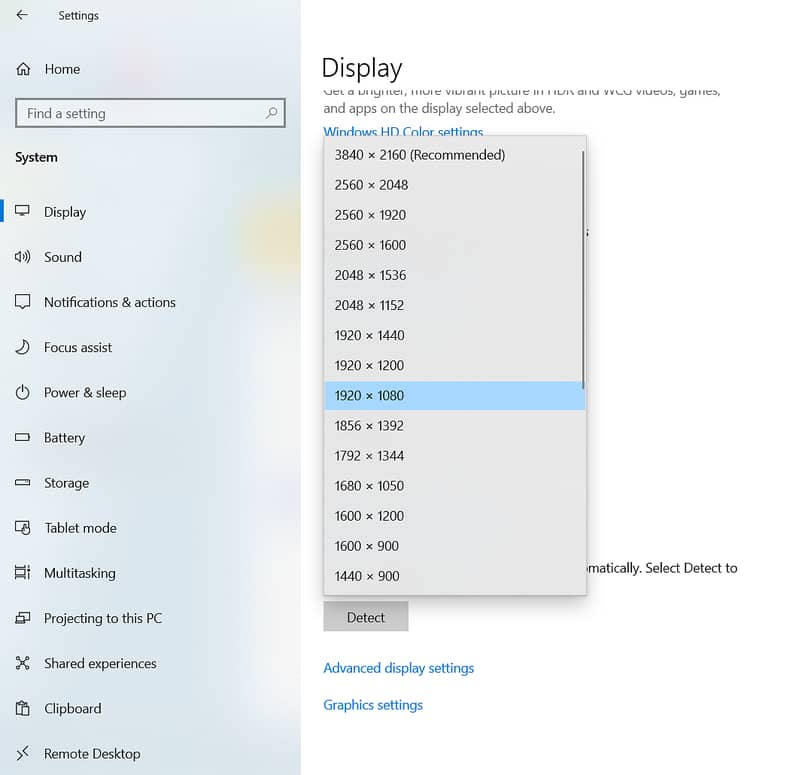The image size is (799, 775).
Task: Click the search magnifier icon
Action: pyautogui.click(x=271, y=113)
